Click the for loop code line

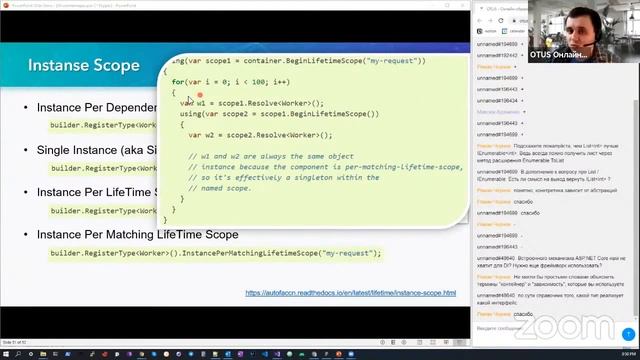231,82
